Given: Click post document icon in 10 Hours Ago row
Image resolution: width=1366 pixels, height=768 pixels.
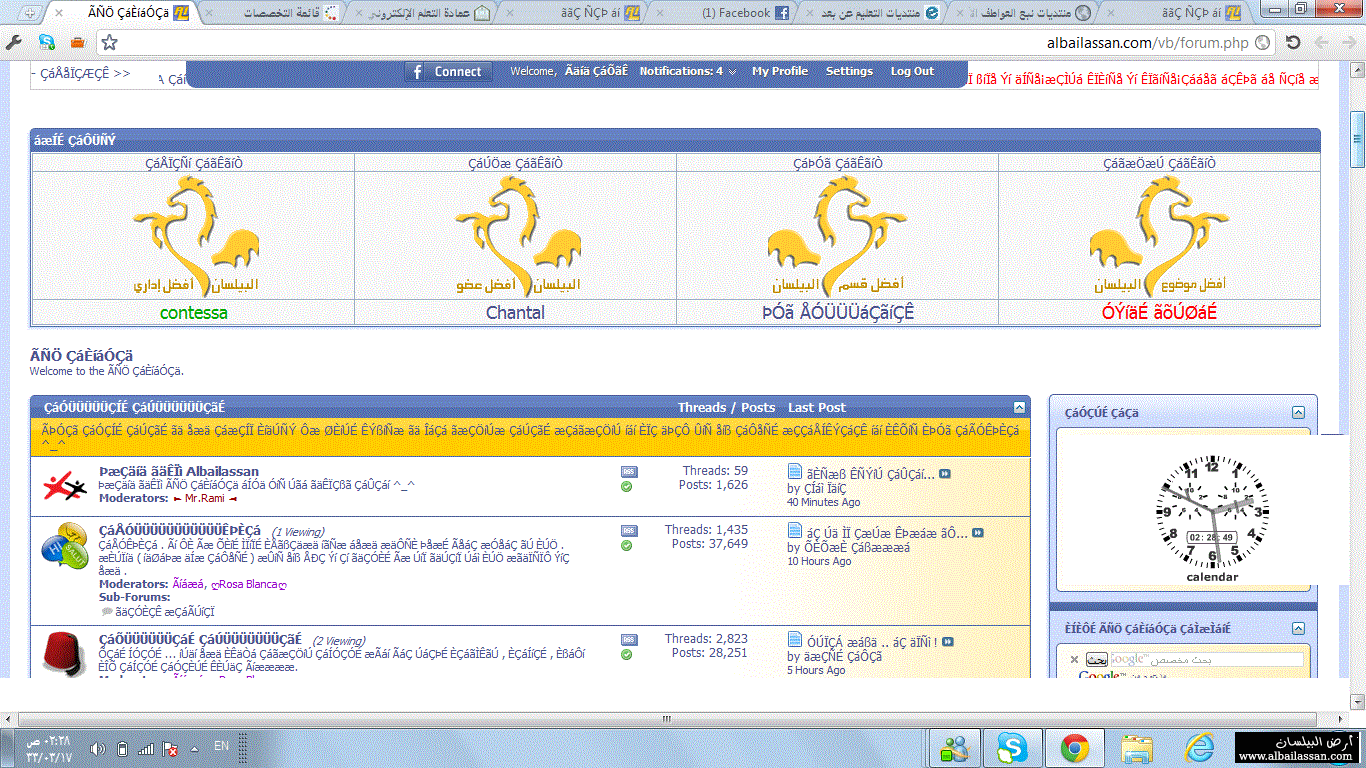Looking at the screenshot, I should click(x=795, y=531).
